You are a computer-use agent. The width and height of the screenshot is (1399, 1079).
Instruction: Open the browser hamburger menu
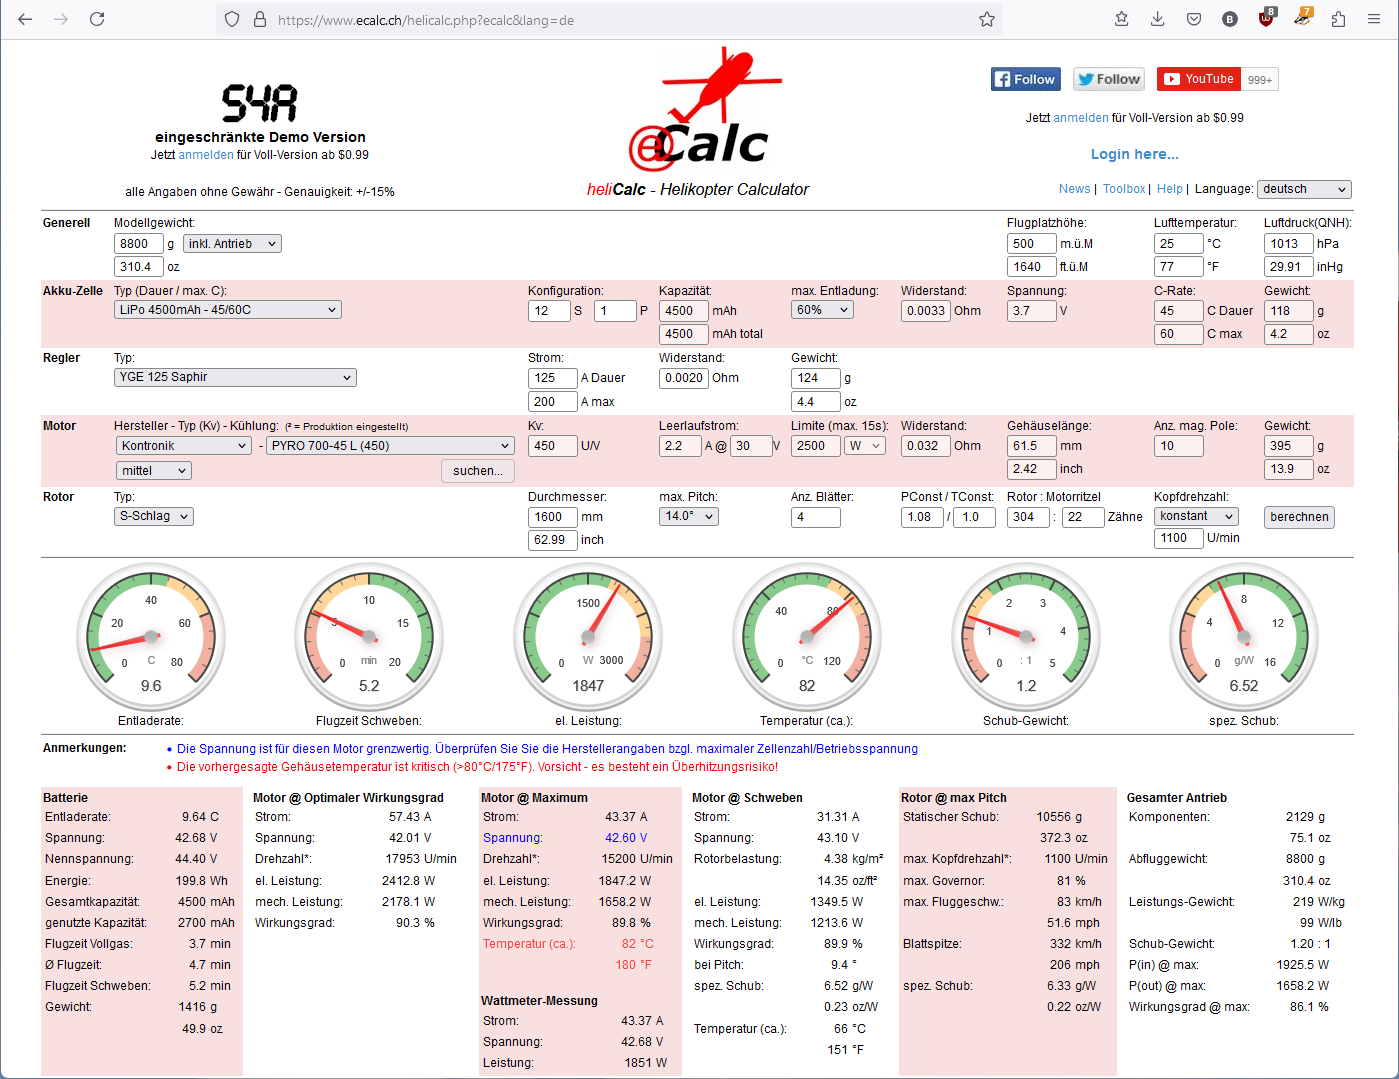1374,19
